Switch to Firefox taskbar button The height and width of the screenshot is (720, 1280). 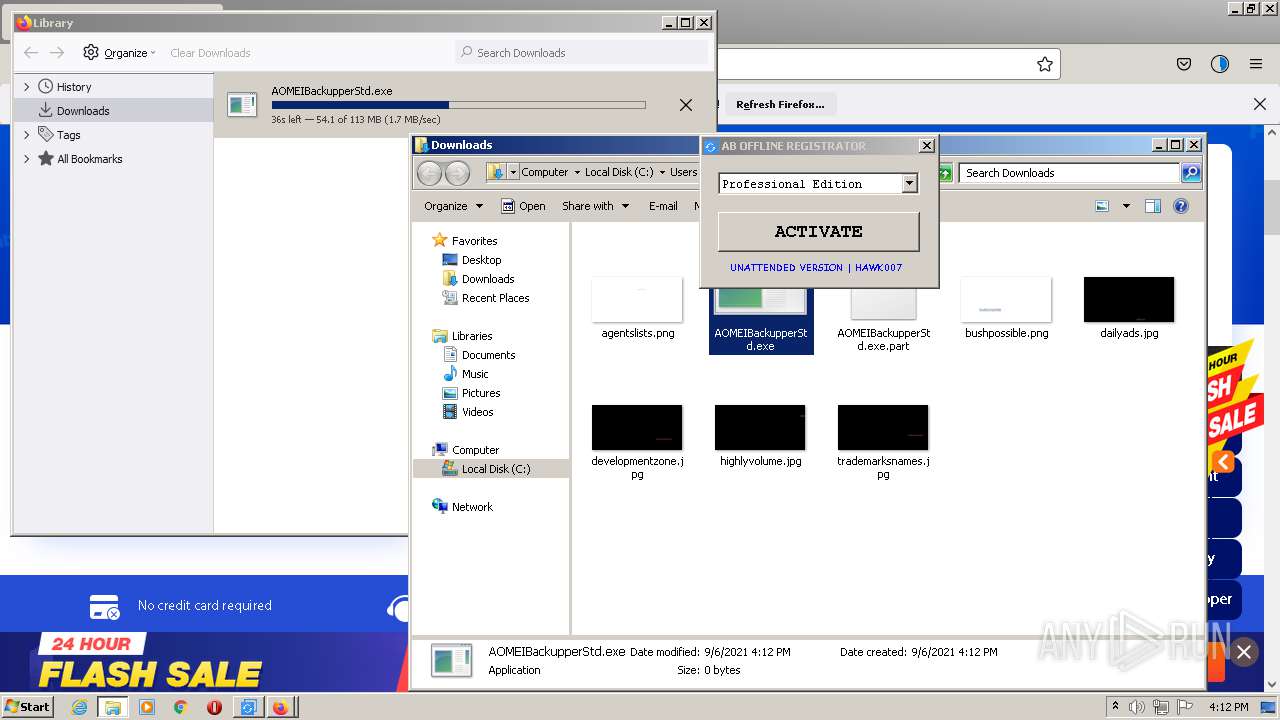(280, 707)
